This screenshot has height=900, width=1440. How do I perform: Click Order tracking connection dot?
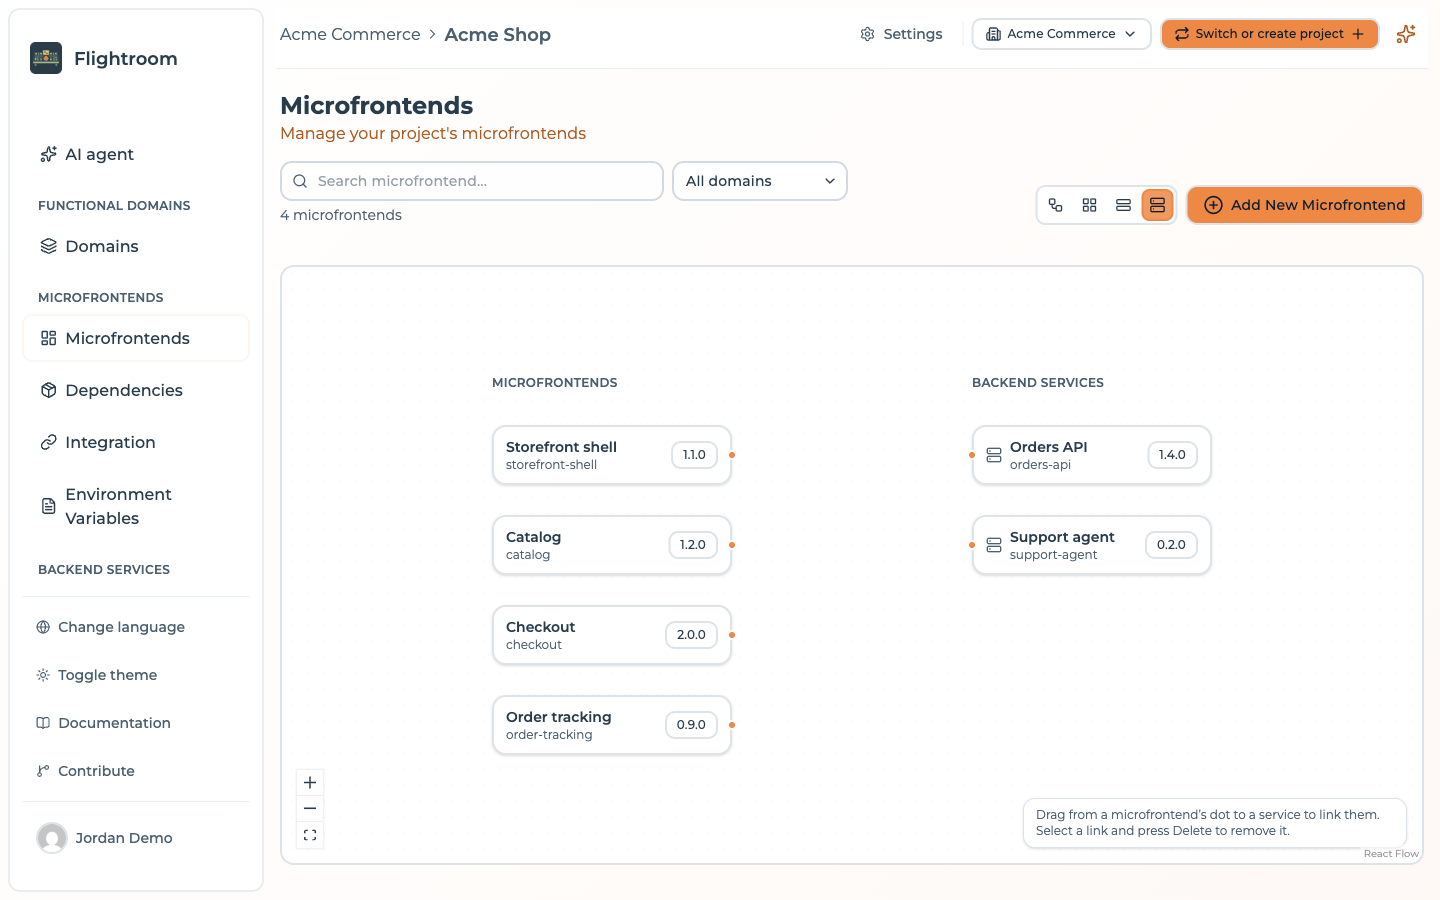pos(732,725)
